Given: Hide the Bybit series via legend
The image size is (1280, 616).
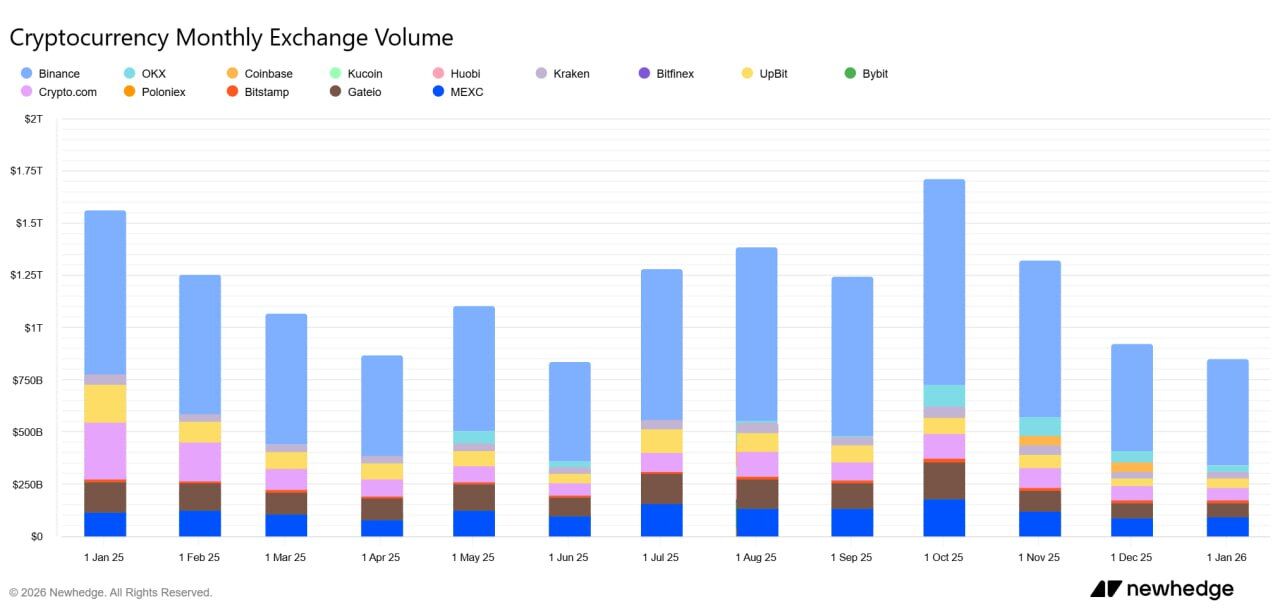Looking at the screenshot, I should tap(874, 74).
